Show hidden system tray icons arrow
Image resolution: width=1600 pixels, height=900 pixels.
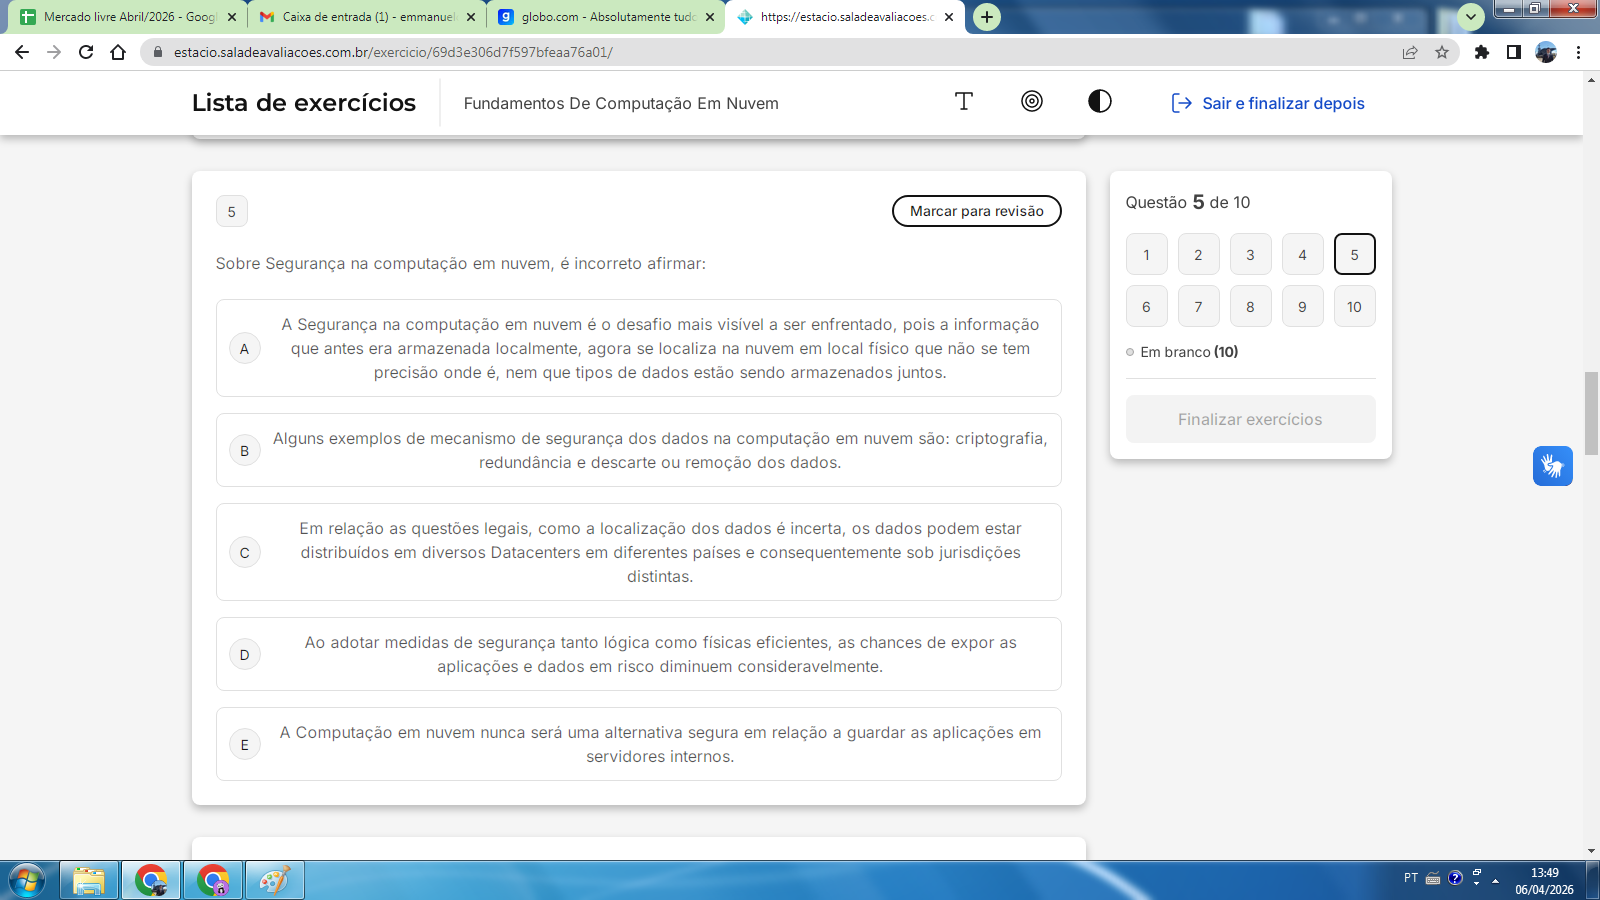1495,881
